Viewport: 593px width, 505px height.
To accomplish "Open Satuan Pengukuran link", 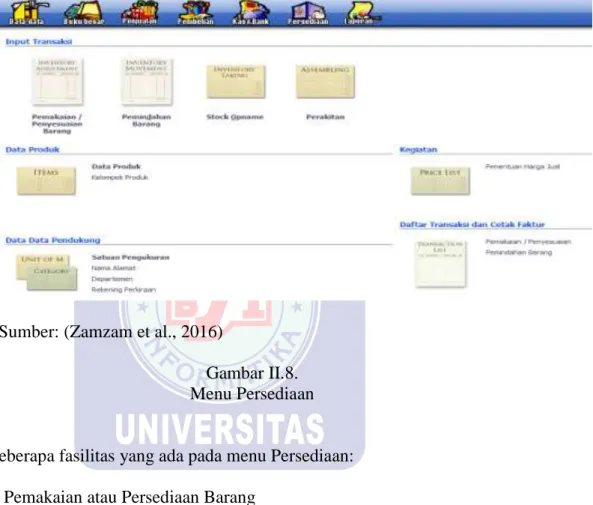I will pos(130,257).
